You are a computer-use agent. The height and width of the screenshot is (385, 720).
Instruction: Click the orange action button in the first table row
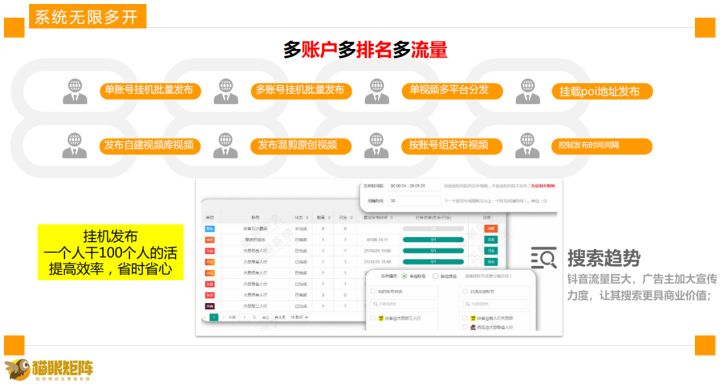491,228
